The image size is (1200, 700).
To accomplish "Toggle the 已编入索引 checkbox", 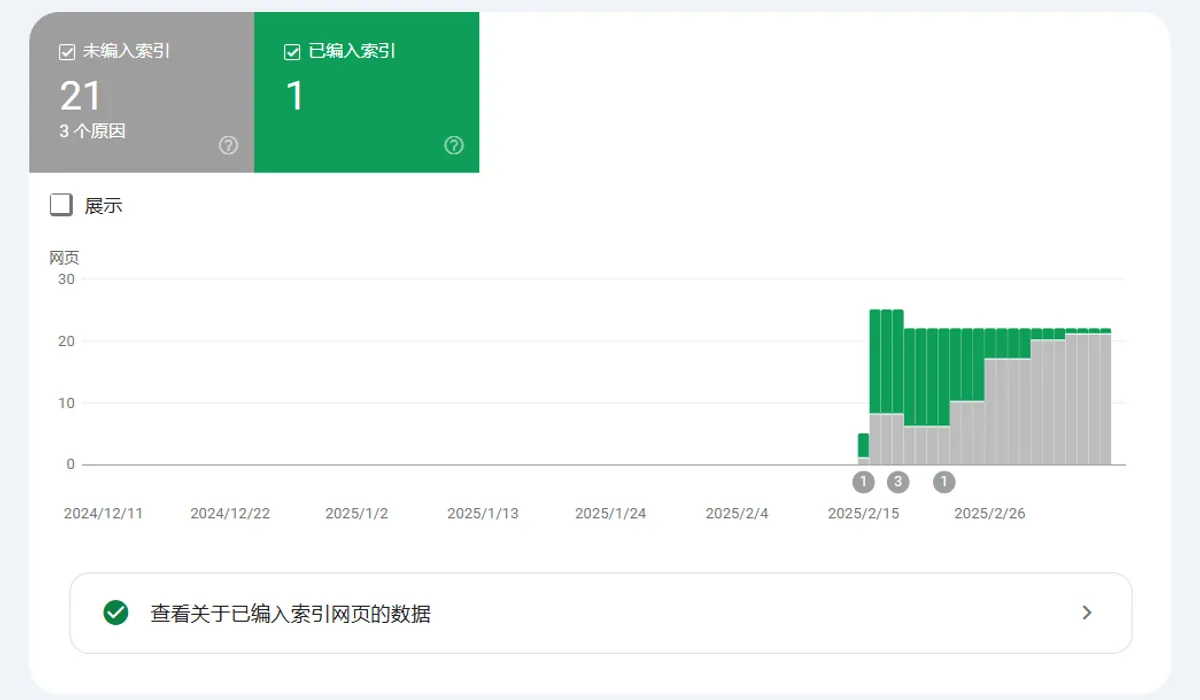I will coord(293,52).
